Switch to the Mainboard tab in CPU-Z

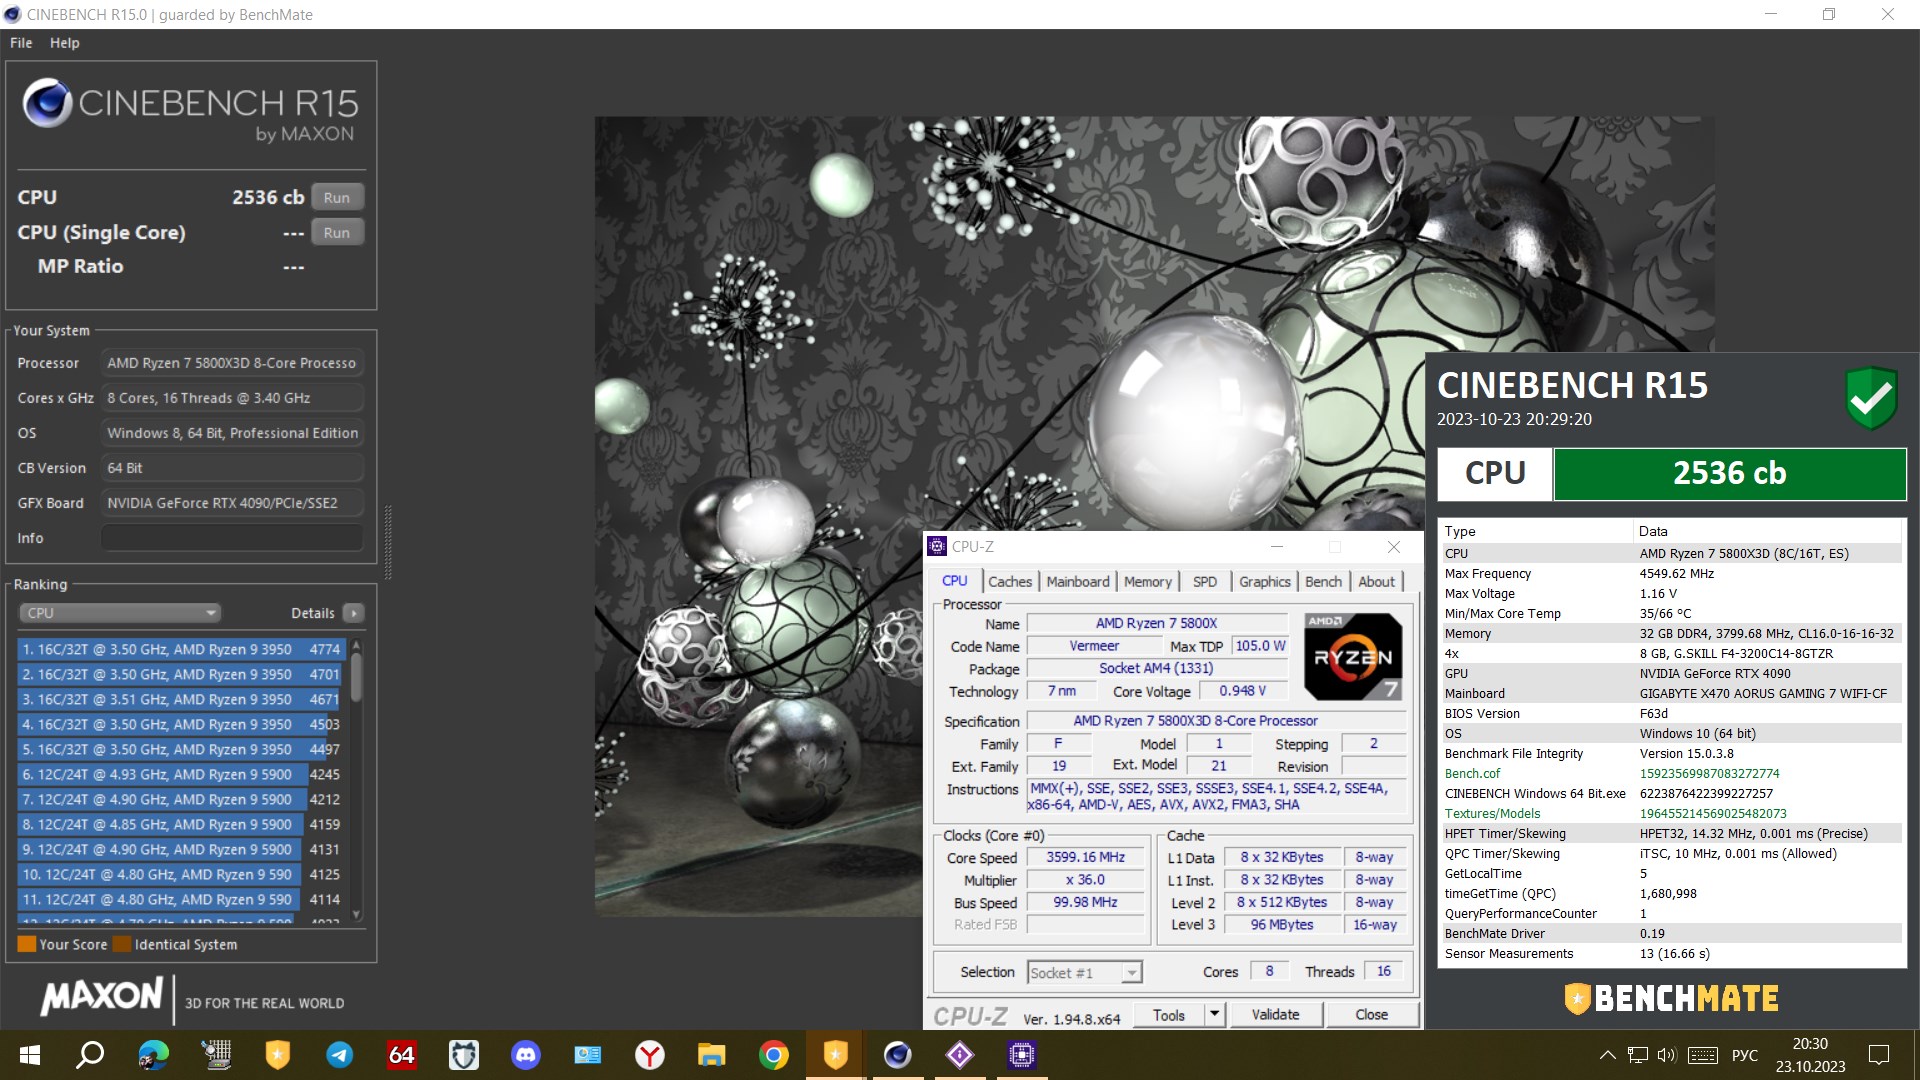click(x=1078, y=581)
